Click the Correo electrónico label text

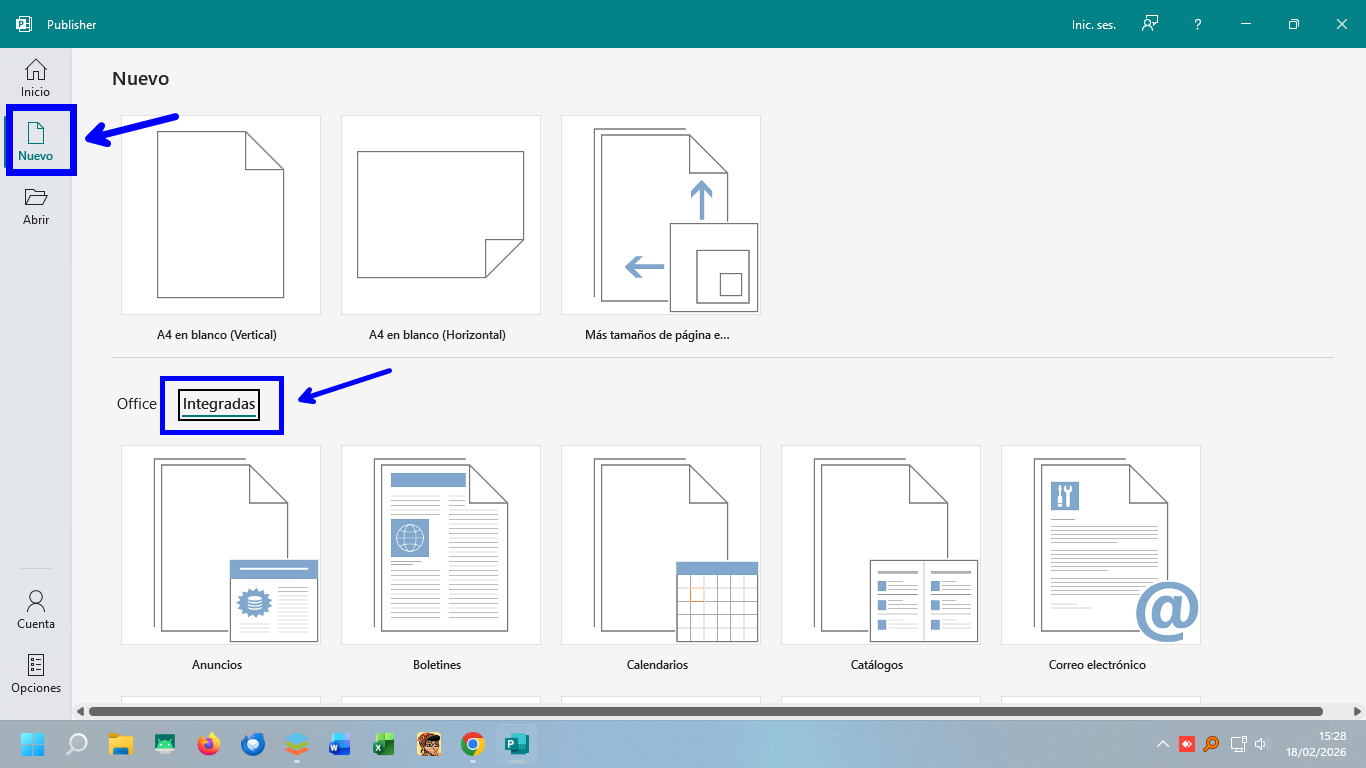(x=1097, y=665)
